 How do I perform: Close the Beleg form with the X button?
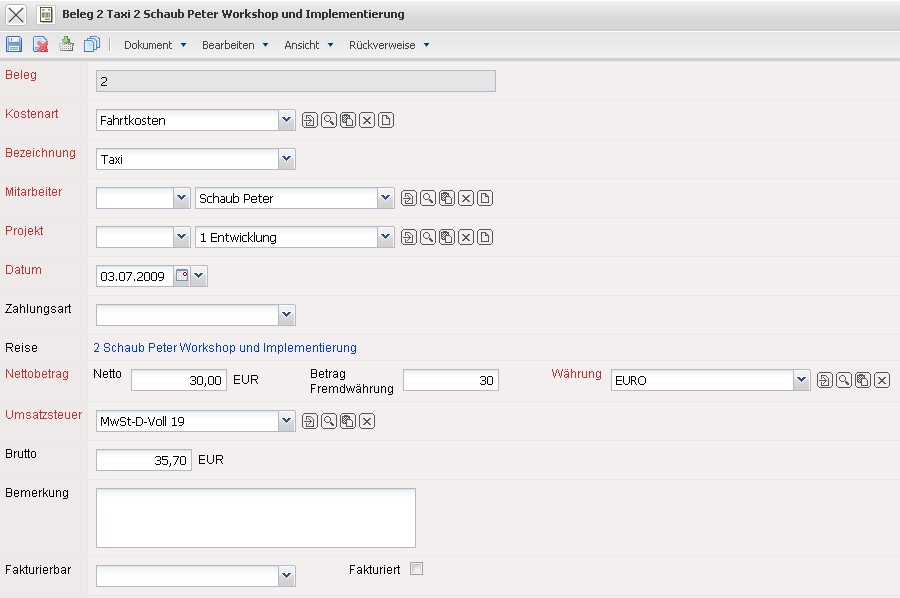point(16,15)
